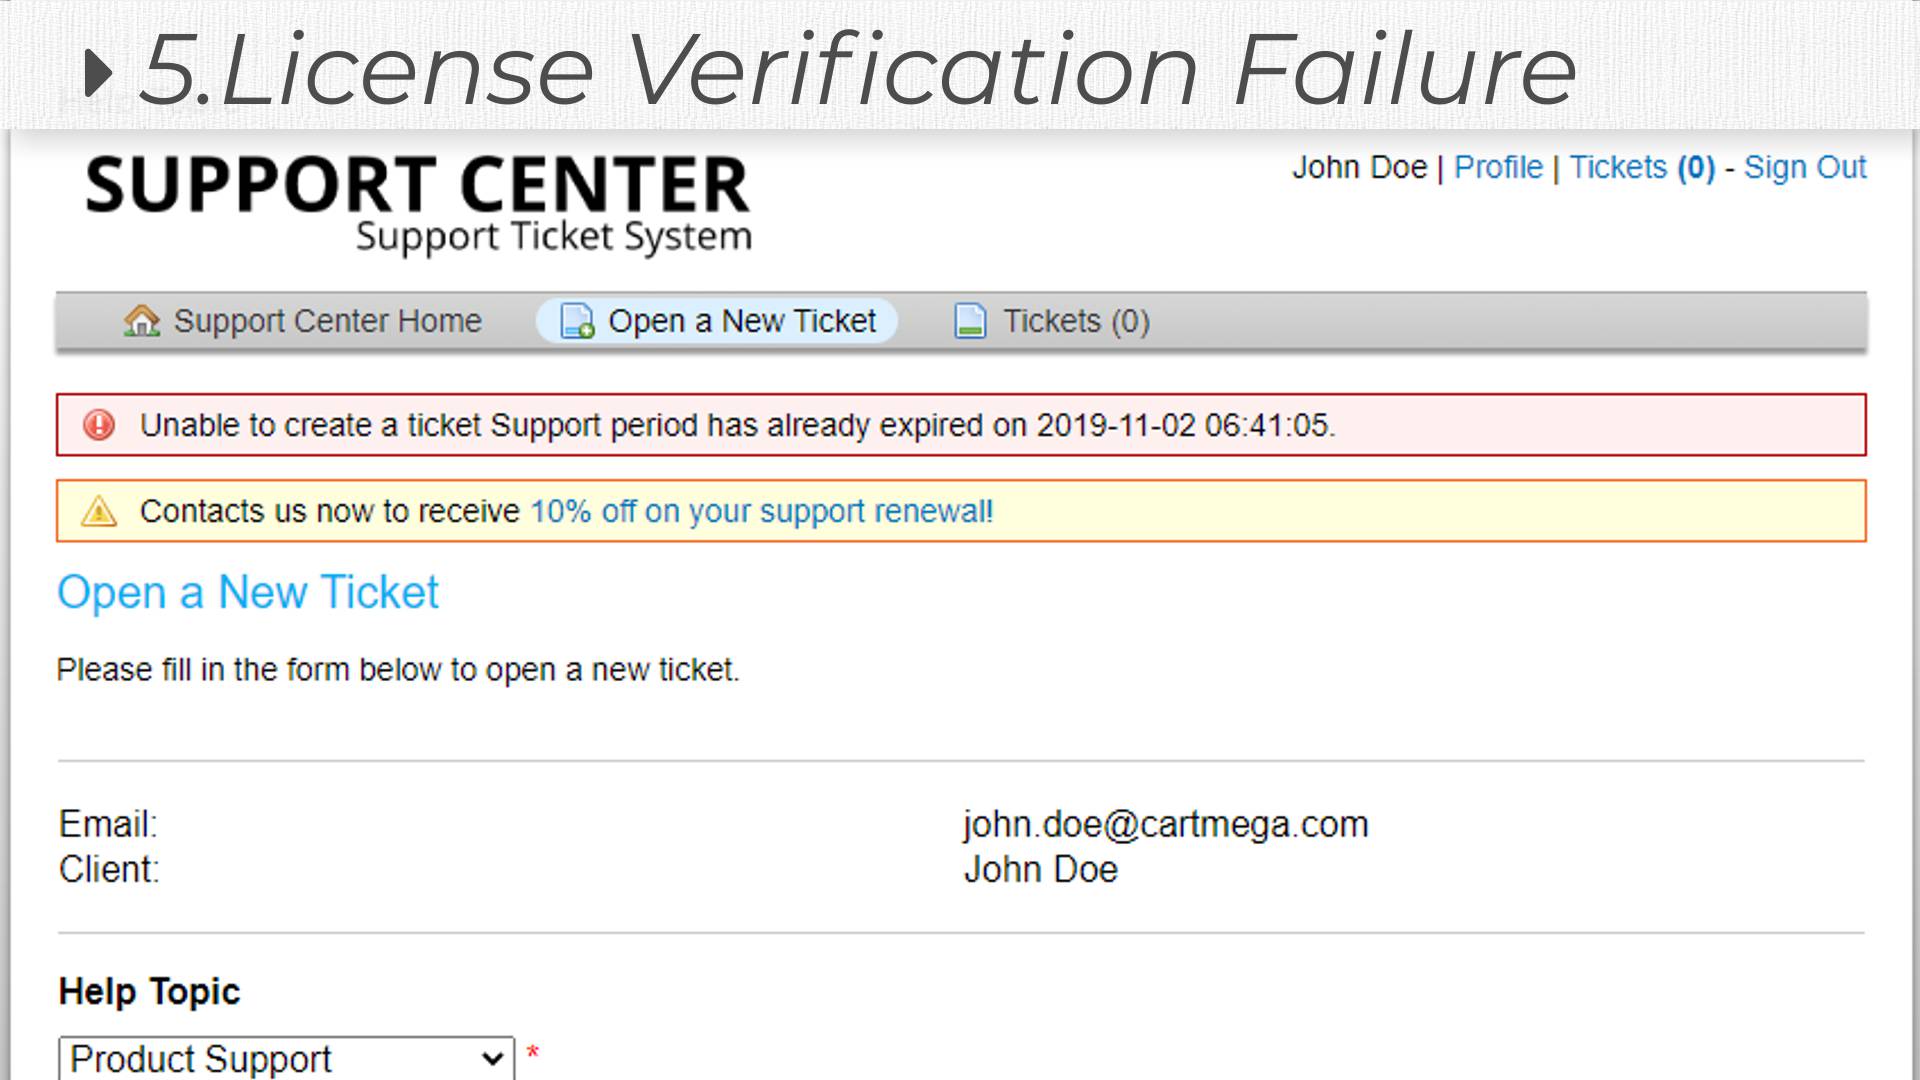Click Sign Out in the top right

(x=1804, y=167)
